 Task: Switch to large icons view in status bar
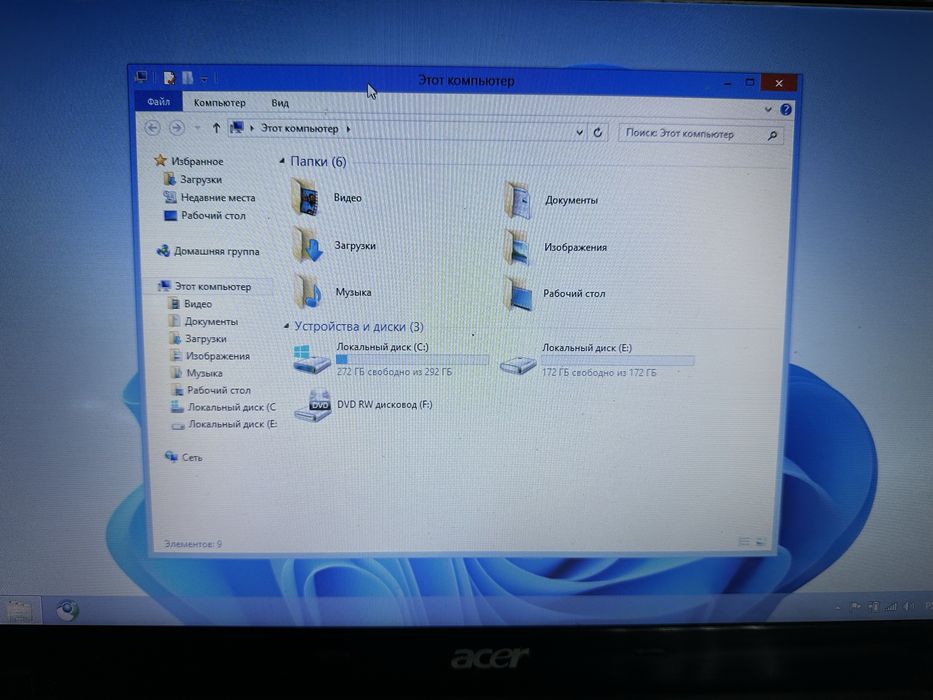point(760,541)
